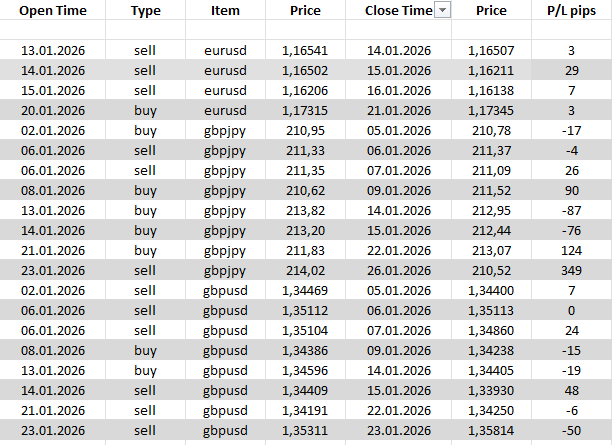612x445 pixels.
Task: Select the cell with price 1,16541
Action: coord(305,50)
